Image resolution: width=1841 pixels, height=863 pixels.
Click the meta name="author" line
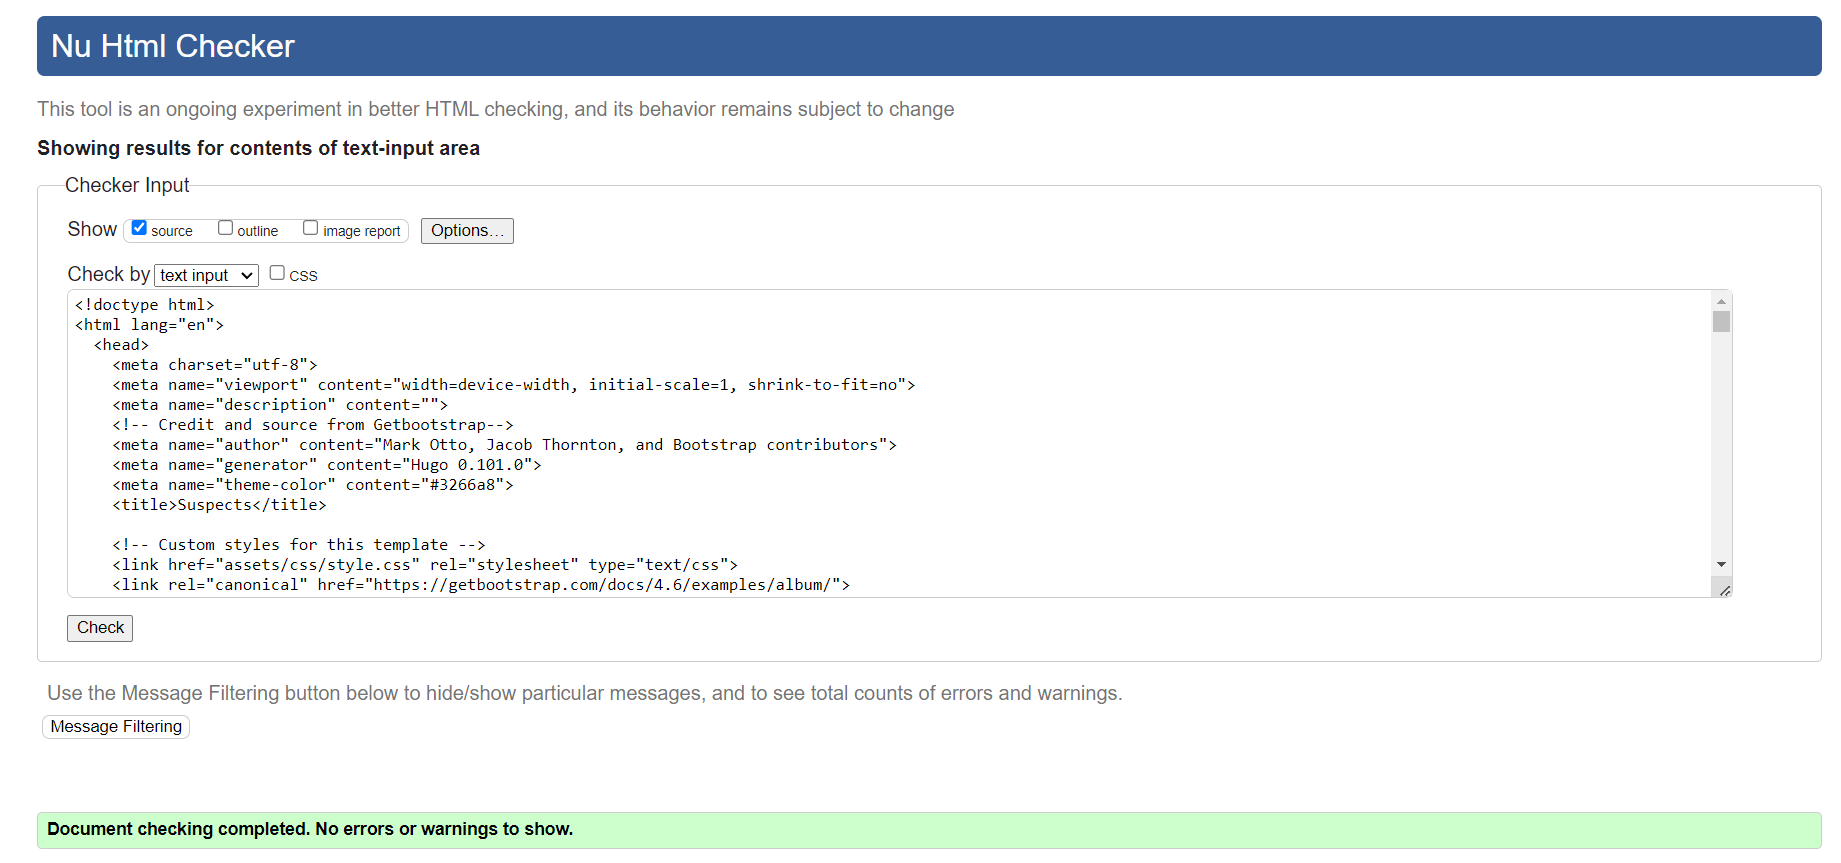click(x=505, y=445)
